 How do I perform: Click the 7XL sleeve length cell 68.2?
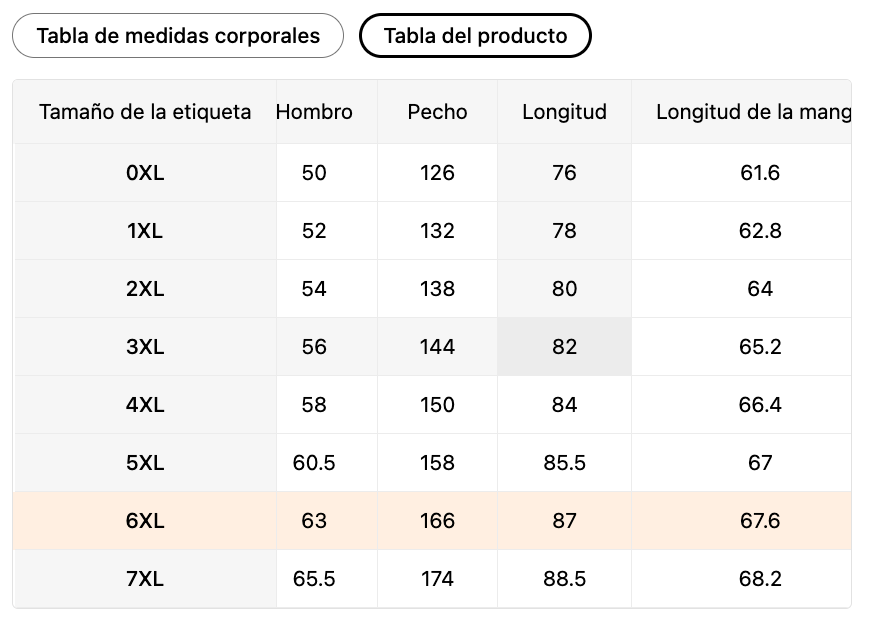pos(760,579)
